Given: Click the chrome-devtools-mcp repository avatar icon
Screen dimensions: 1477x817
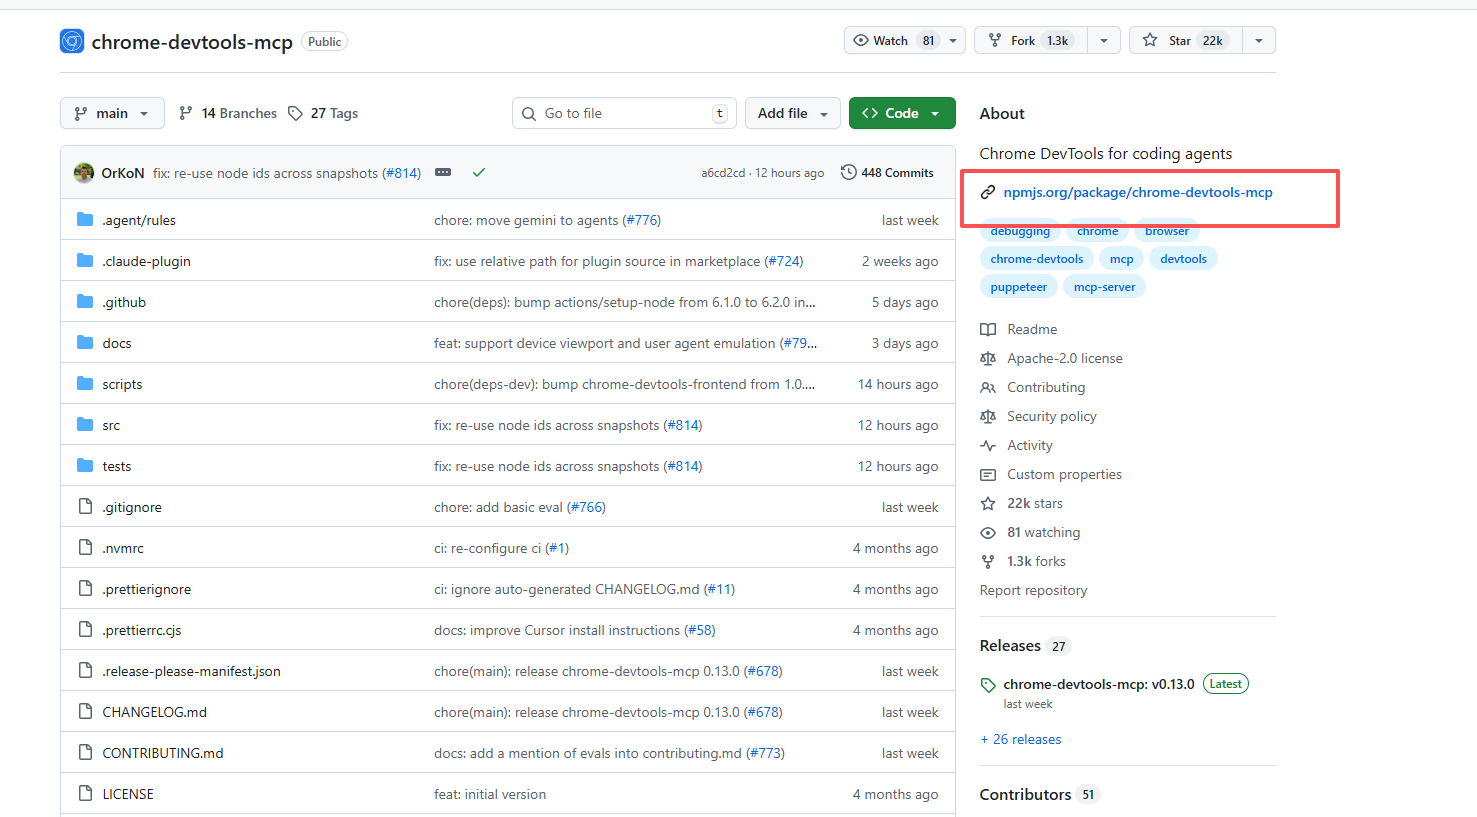Looking at the screenshot, I should pyautogui.click(x=72, y=41).
